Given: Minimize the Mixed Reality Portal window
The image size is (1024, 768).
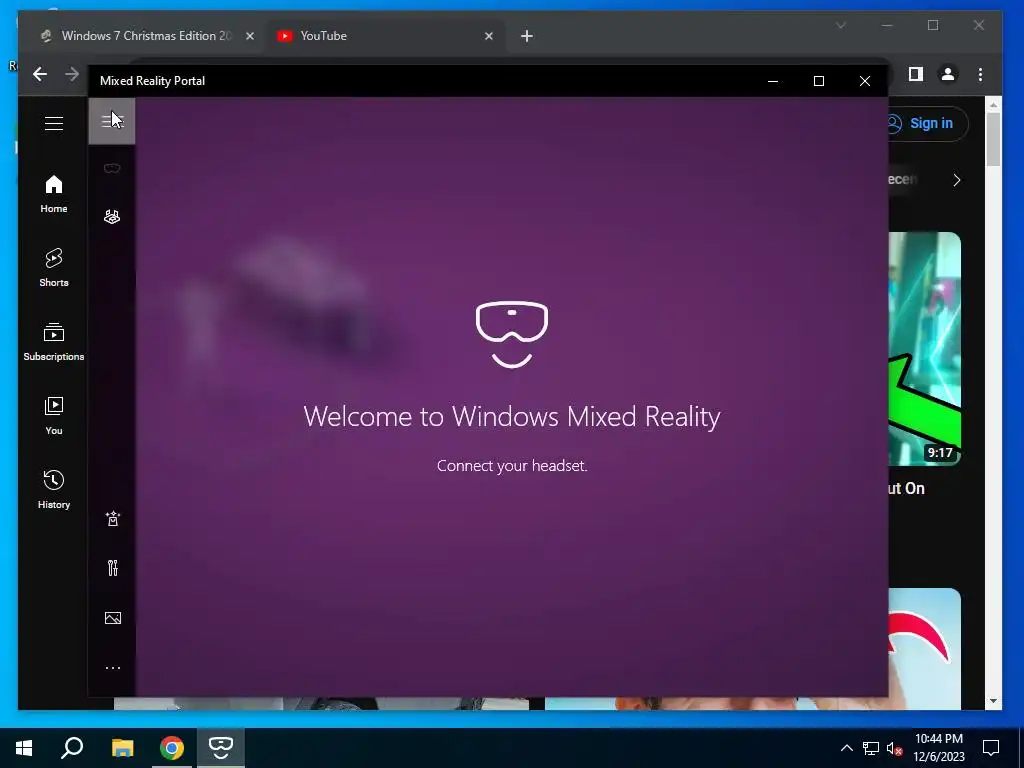Looking at the screenshot, I should tap(773, 81).
